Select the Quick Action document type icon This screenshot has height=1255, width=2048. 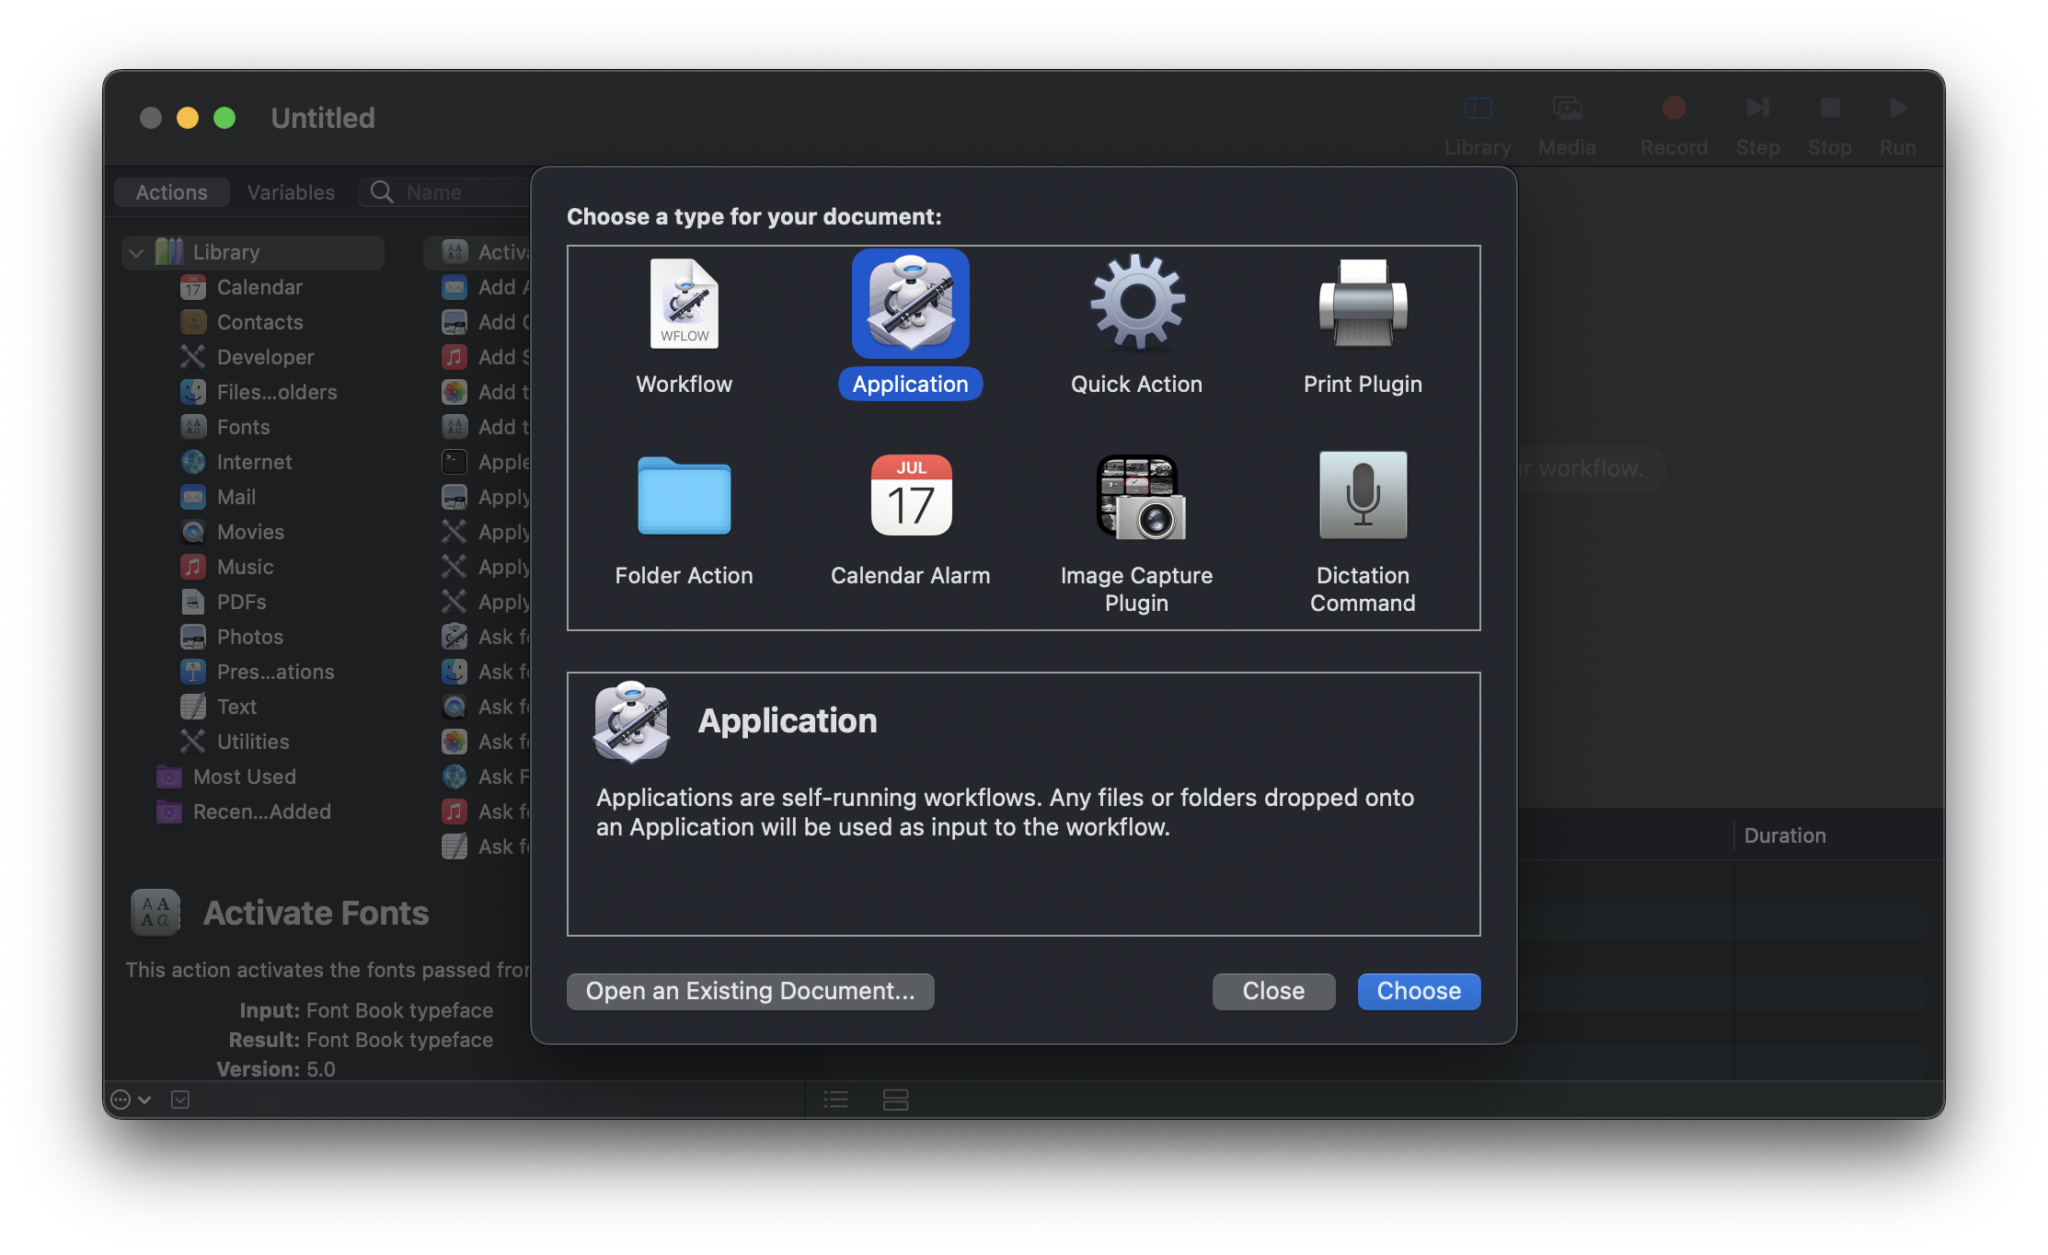coord(1136,303)
